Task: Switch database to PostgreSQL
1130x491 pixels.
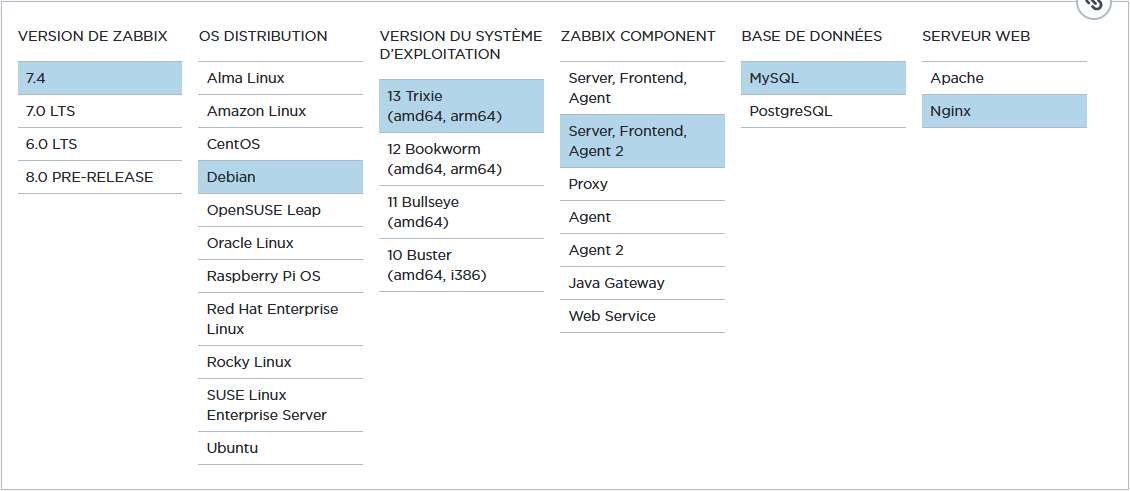Action: 823,111
